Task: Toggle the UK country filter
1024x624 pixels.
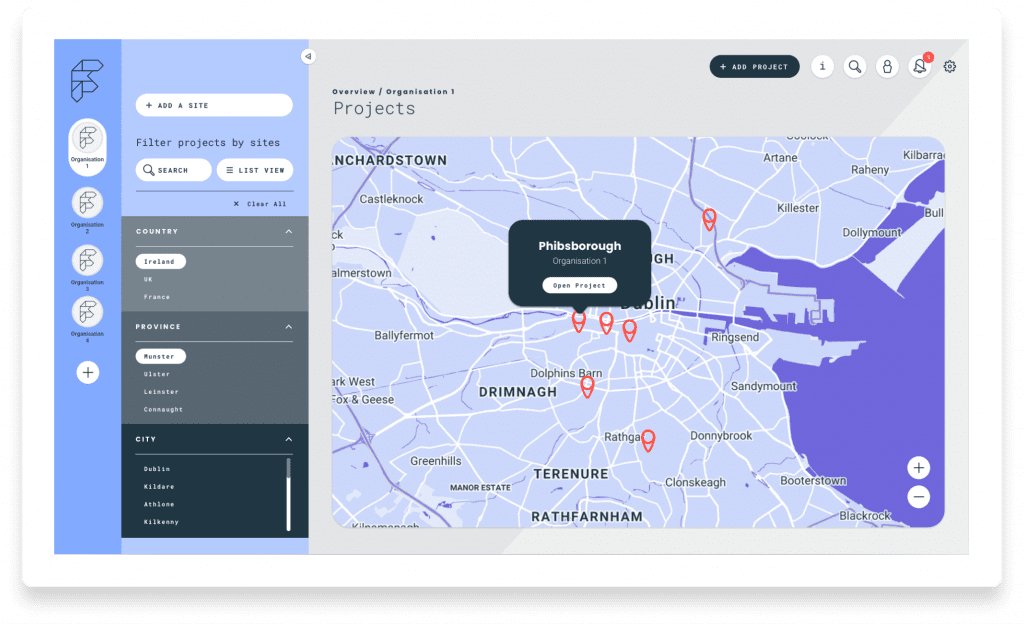Action: pos(148,279)
